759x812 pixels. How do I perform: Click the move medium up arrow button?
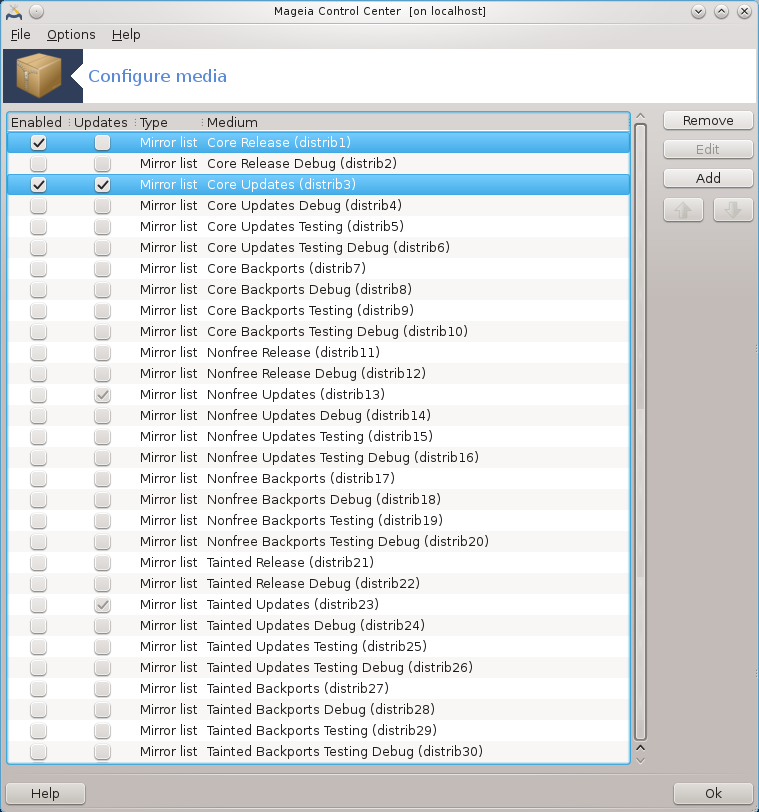point(683,210)
